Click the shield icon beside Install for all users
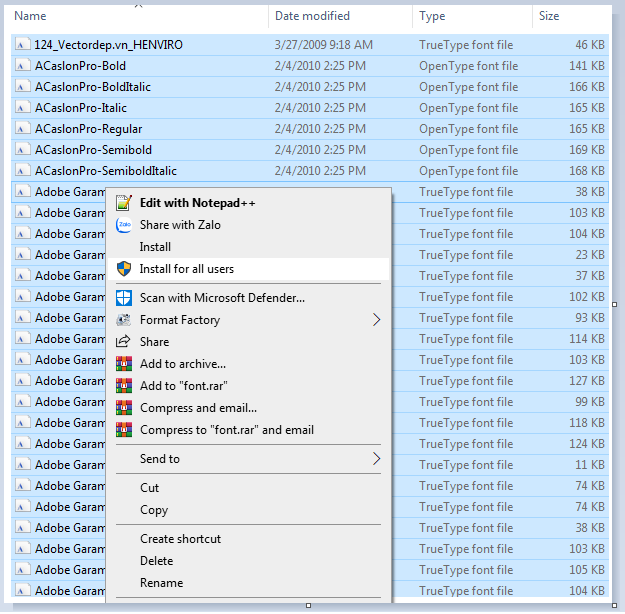This screenshot has height=614, width=625. point(124,269)
